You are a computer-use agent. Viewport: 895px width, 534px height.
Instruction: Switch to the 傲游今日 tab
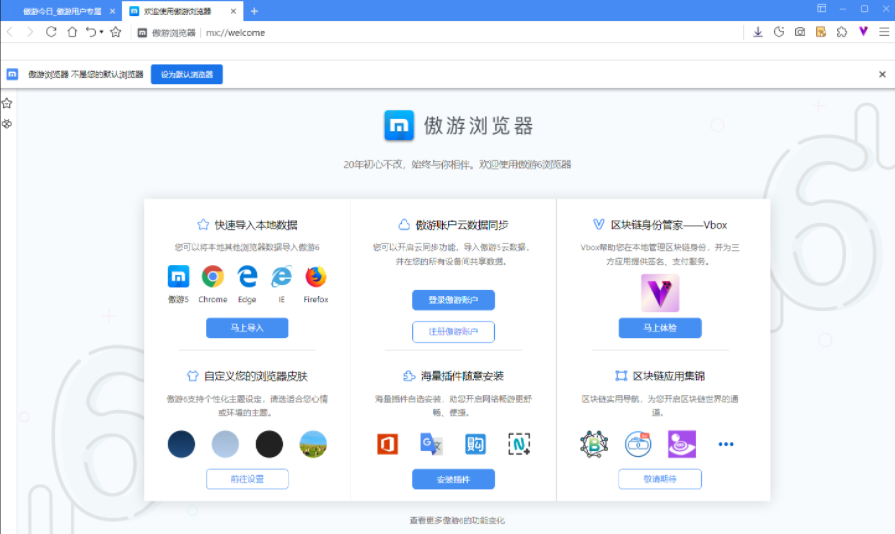62,10
